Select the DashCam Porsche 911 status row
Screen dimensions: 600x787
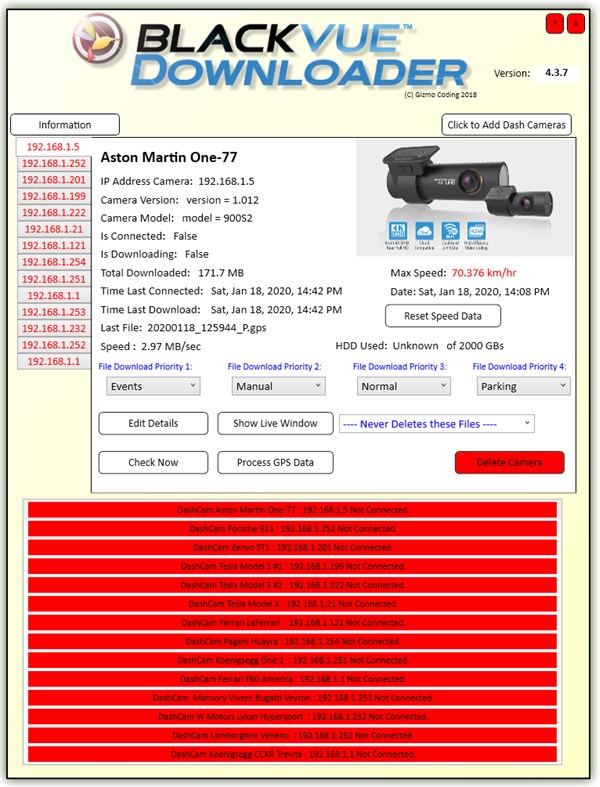pos(292,529)
